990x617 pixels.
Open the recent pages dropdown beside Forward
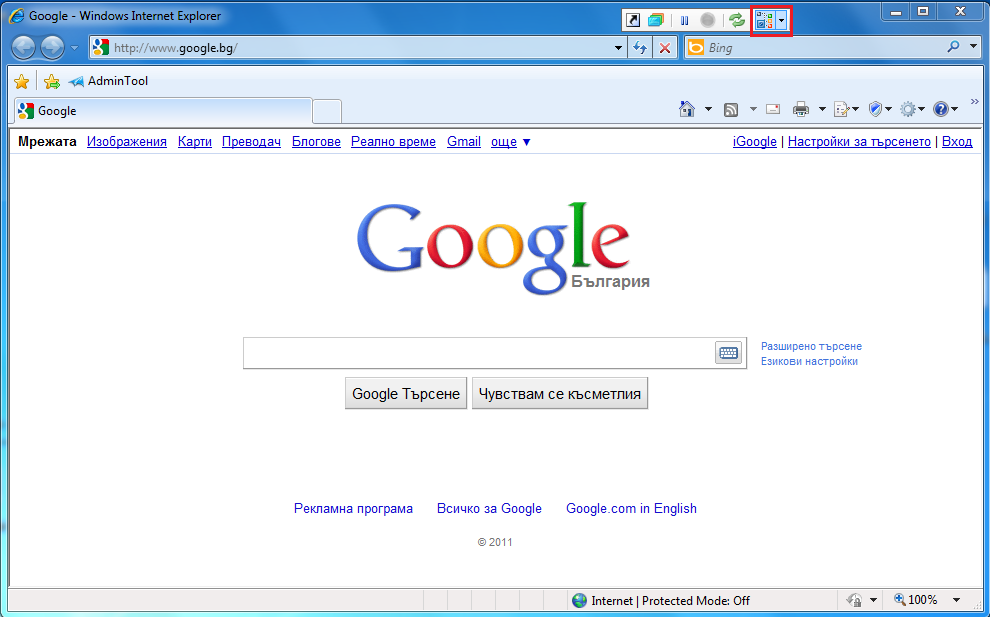75,48
